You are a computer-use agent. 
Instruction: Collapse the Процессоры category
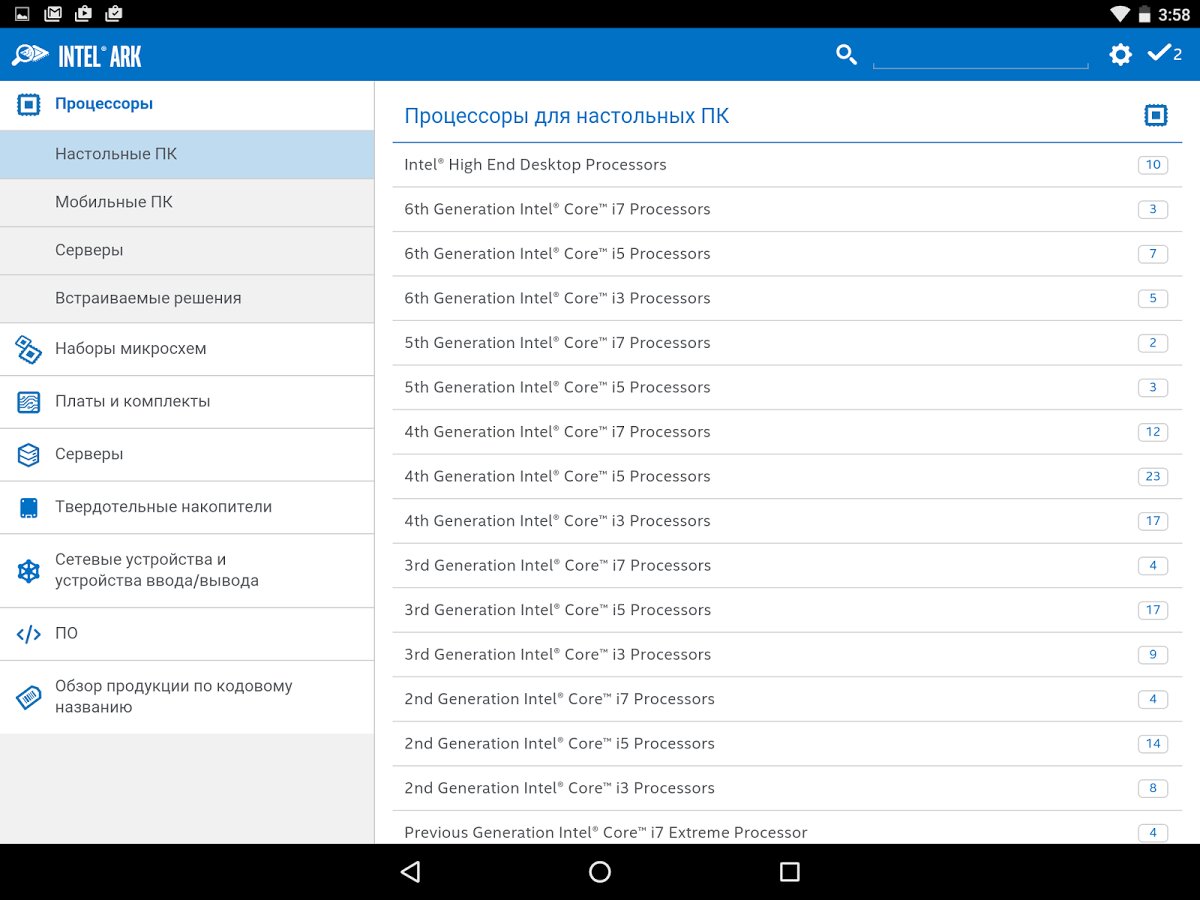tap(104, 104)
